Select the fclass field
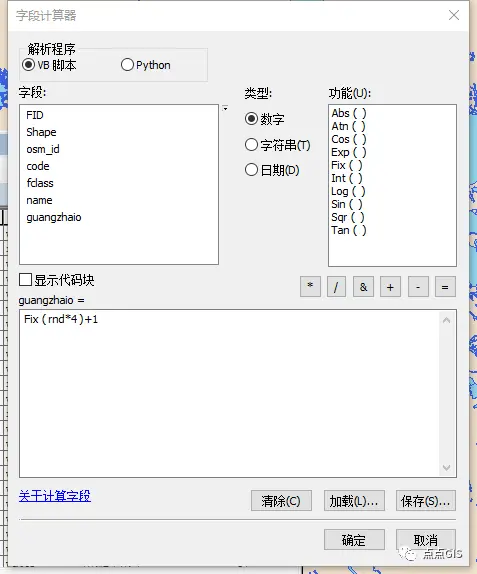 click(x=40, y=183)
